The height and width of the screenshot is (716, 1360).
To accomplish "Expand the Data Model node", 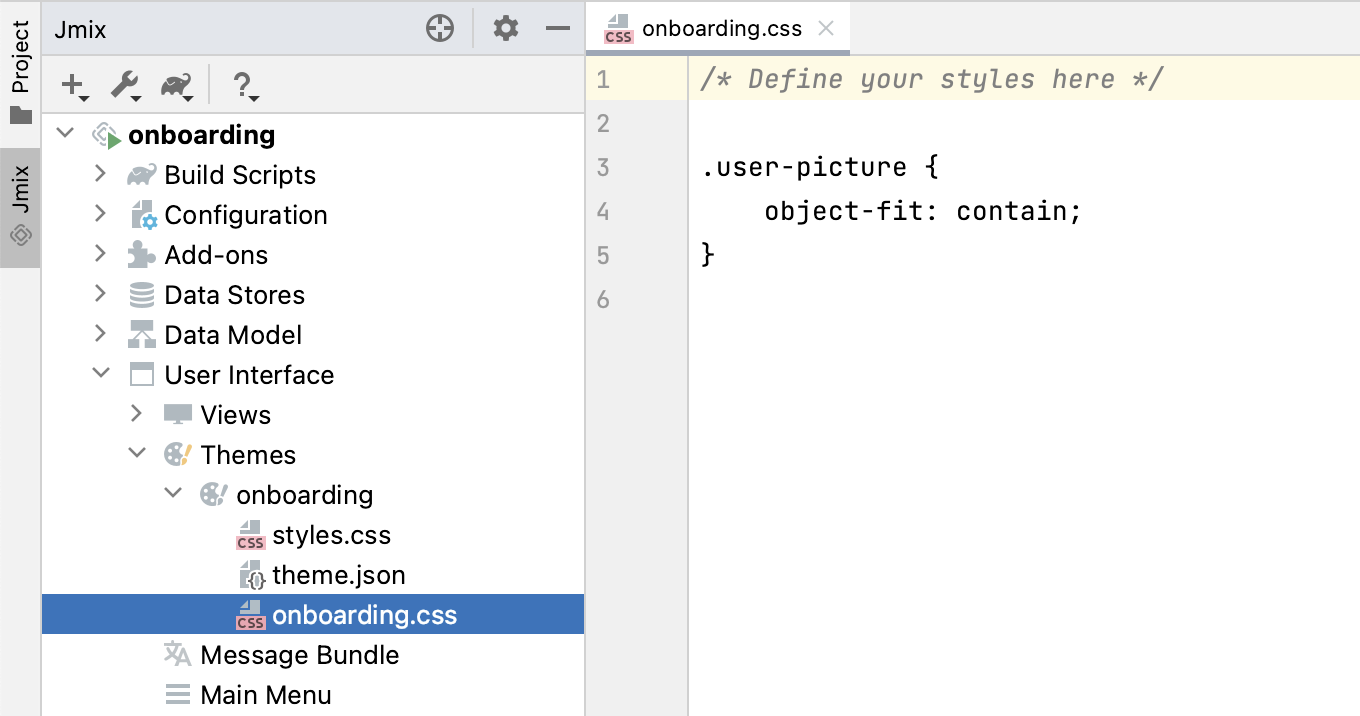I will 100,334.
